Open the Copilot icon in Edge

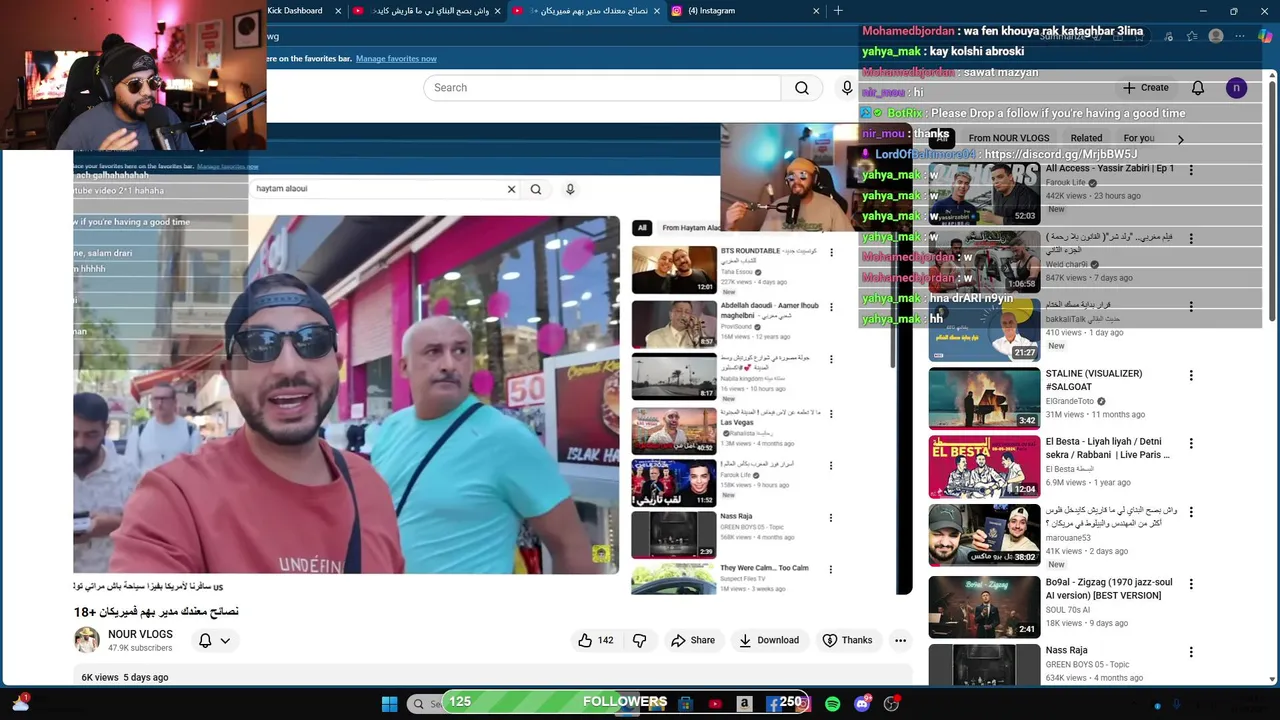tap(1265, 36)
